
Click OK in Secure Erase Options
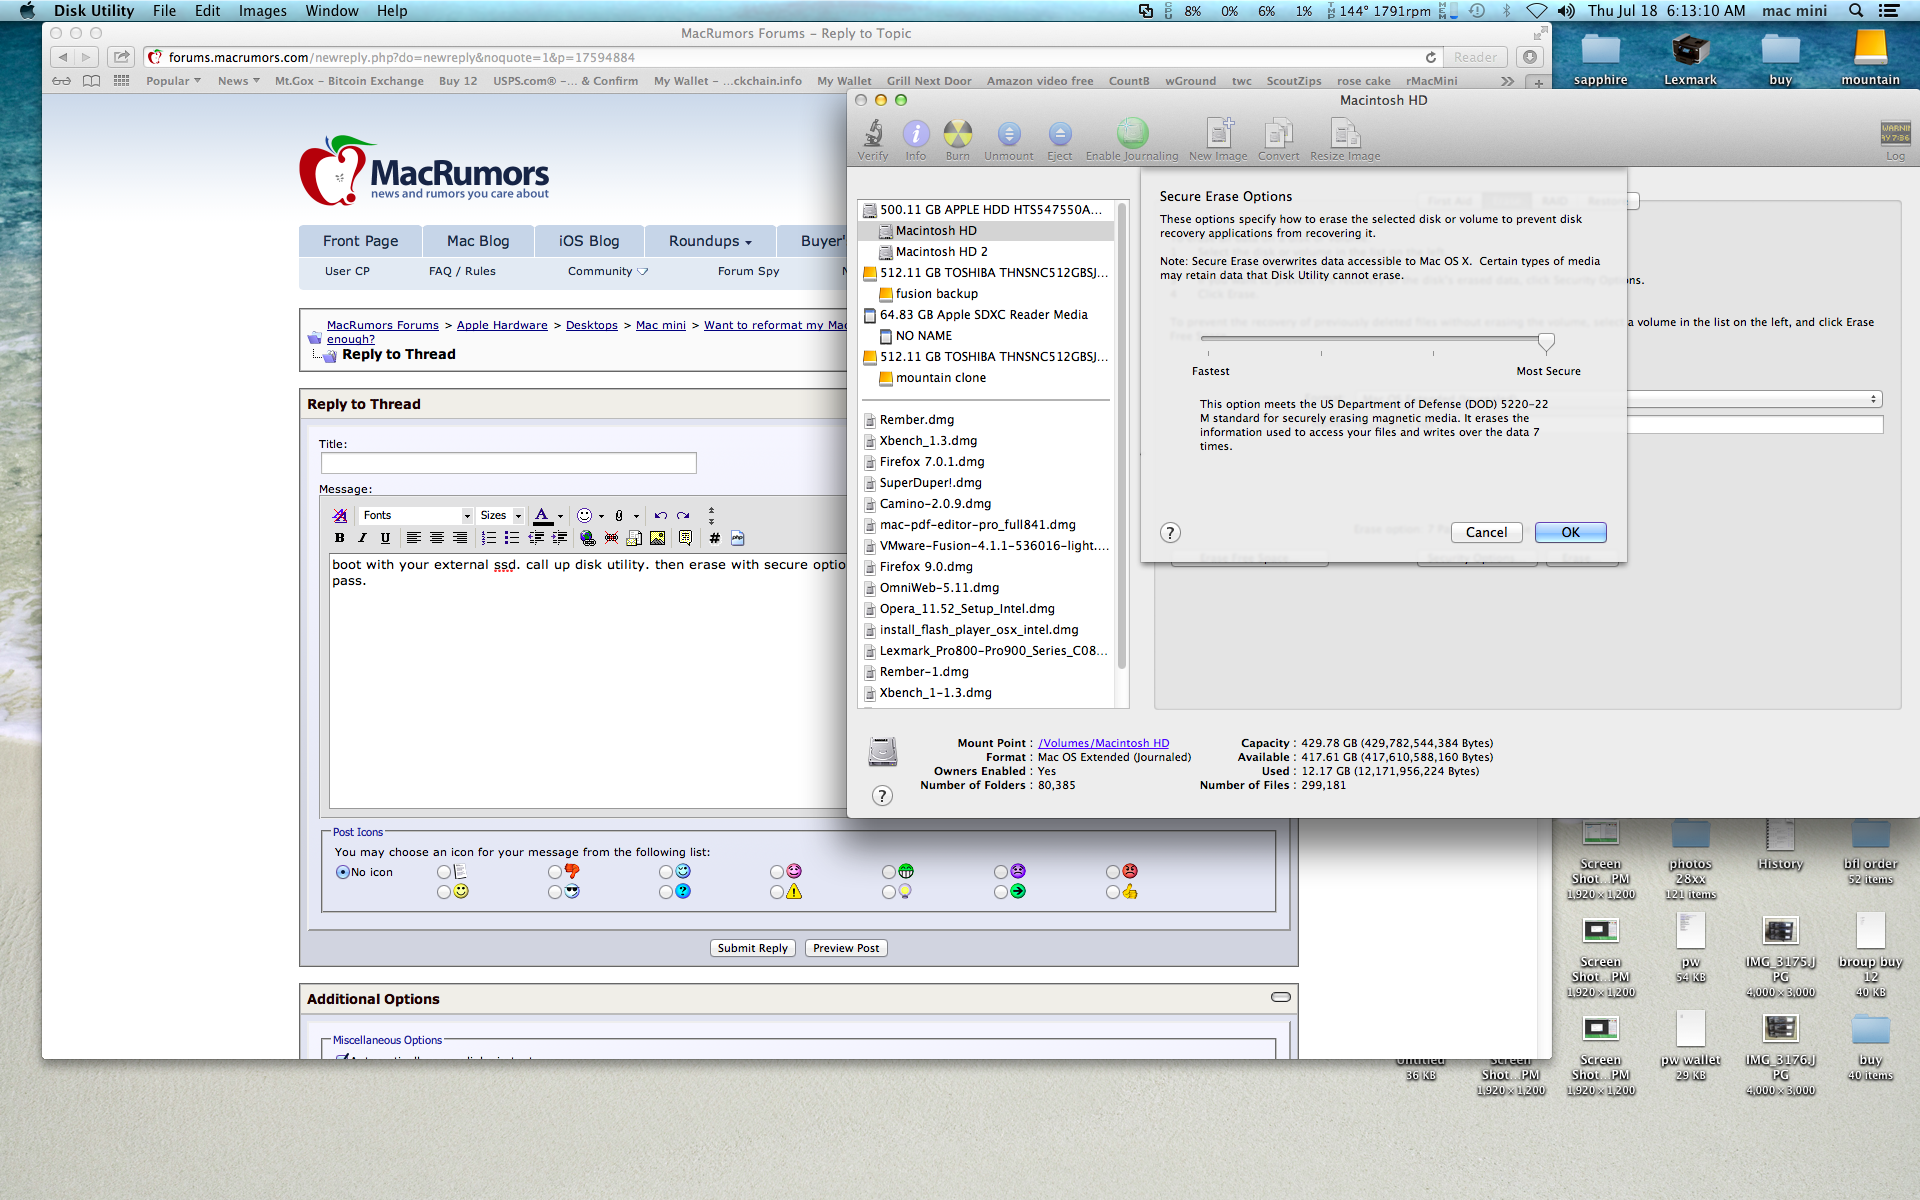click(1570, 533)
